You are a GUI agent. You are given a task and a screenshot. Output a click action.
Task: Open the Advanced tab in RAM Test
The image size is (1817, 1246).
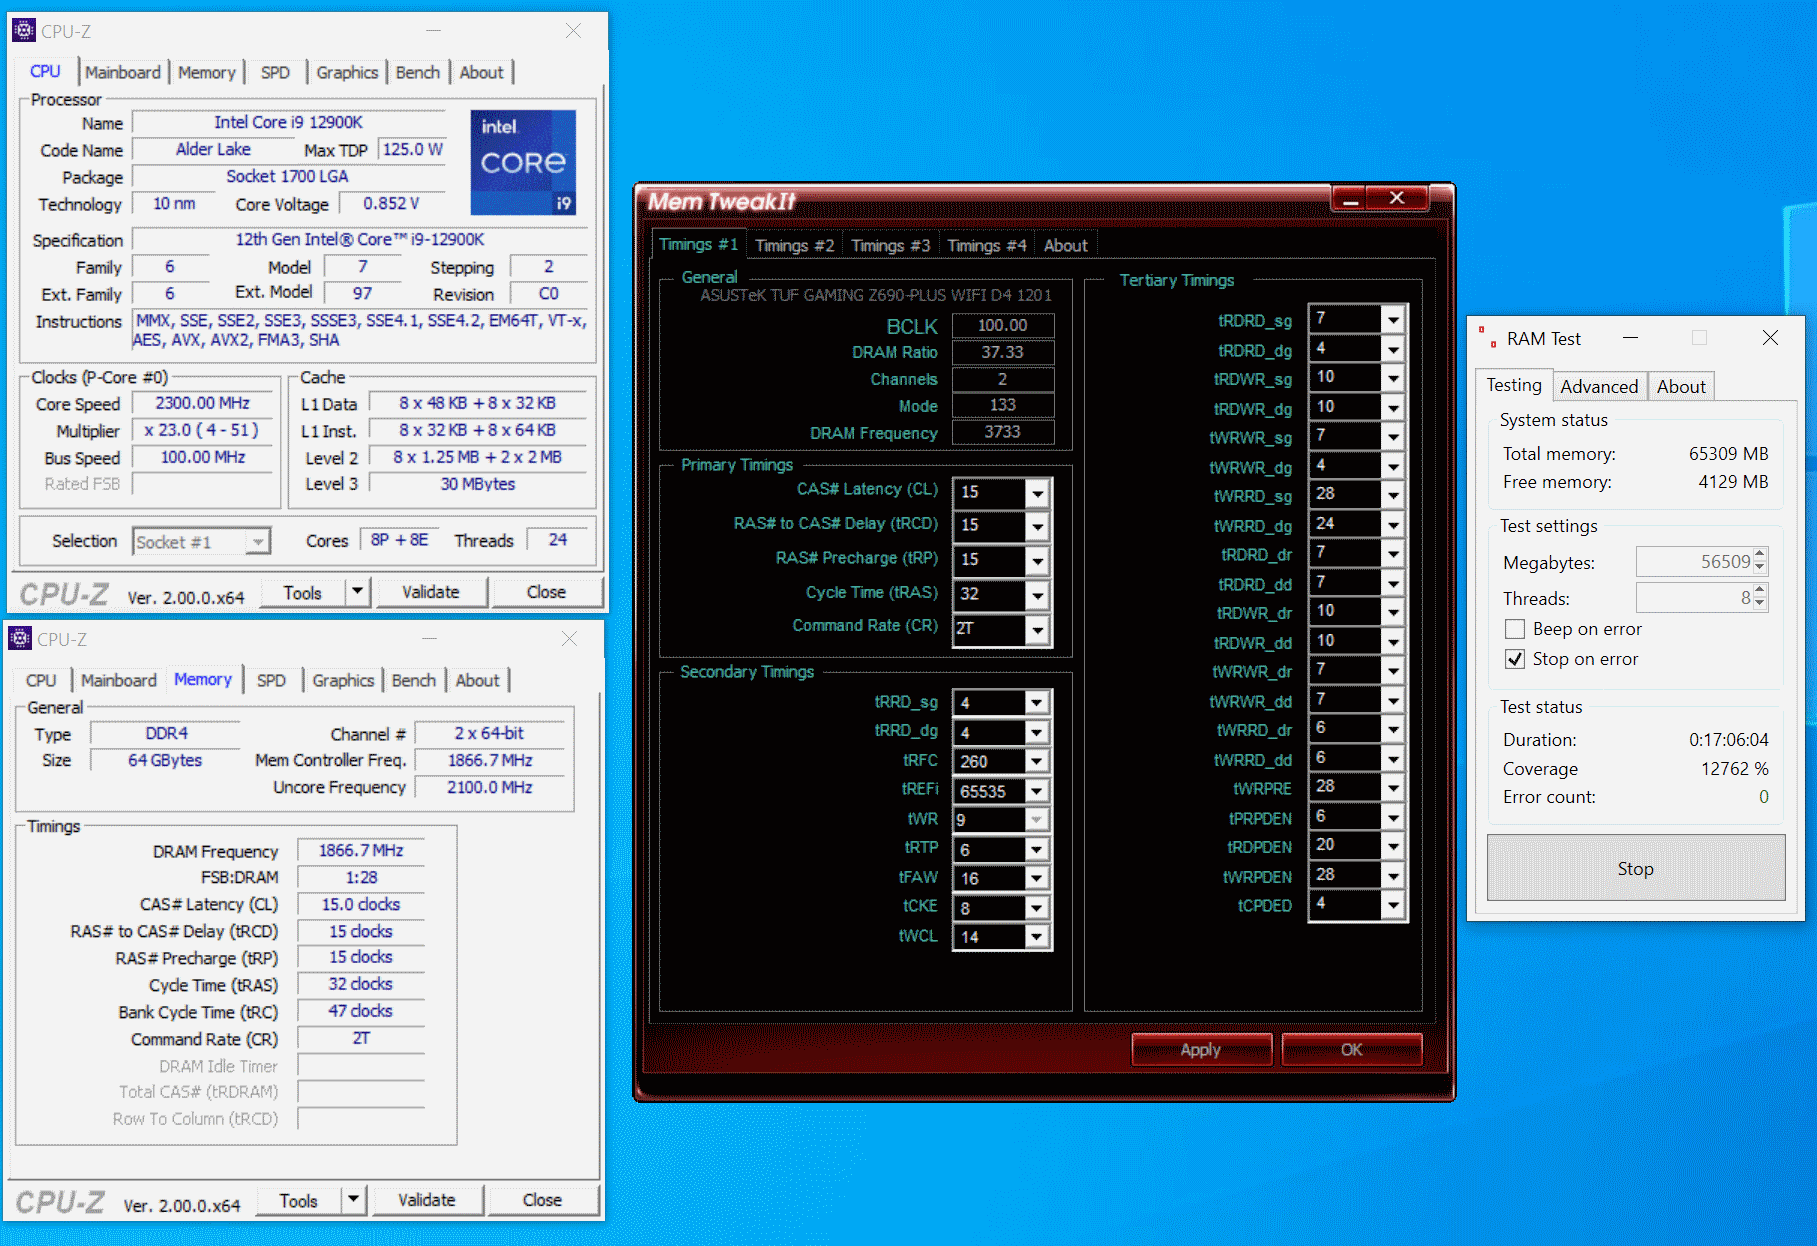click(1598, 387)
